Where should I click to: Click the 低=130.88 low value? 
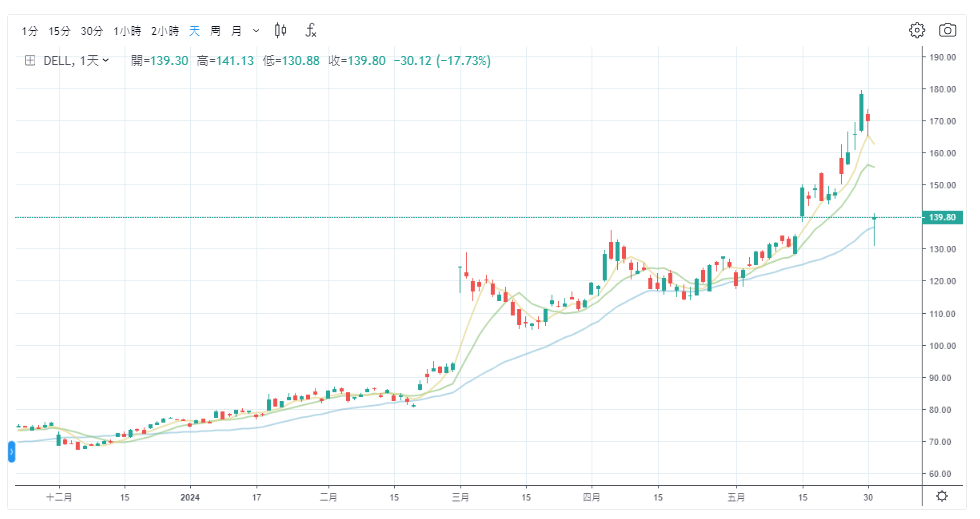click(291, 61)
